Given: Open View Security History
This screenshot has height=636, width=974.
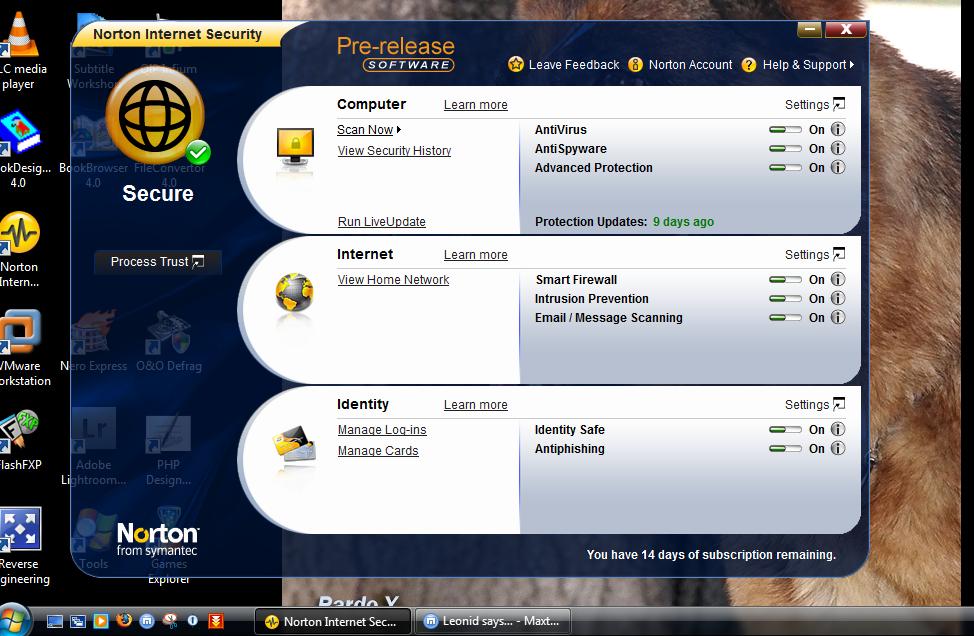Looking at the screenshot, I should [x=394, y=151].
